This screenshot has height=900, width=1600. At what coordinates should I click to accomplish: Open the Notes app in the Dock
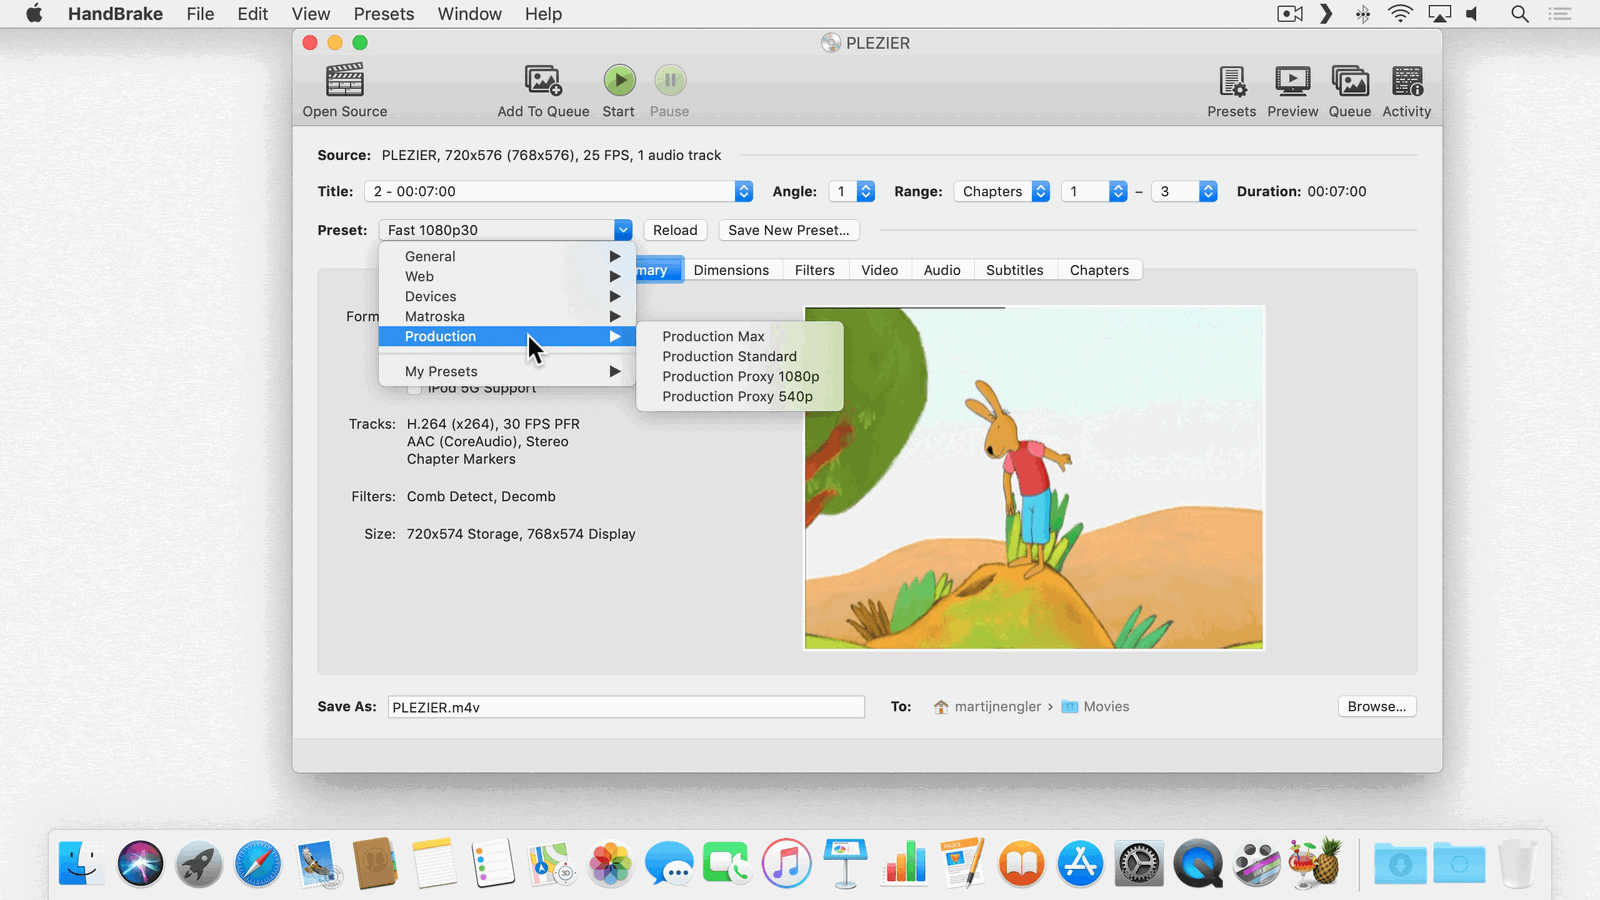434,863
